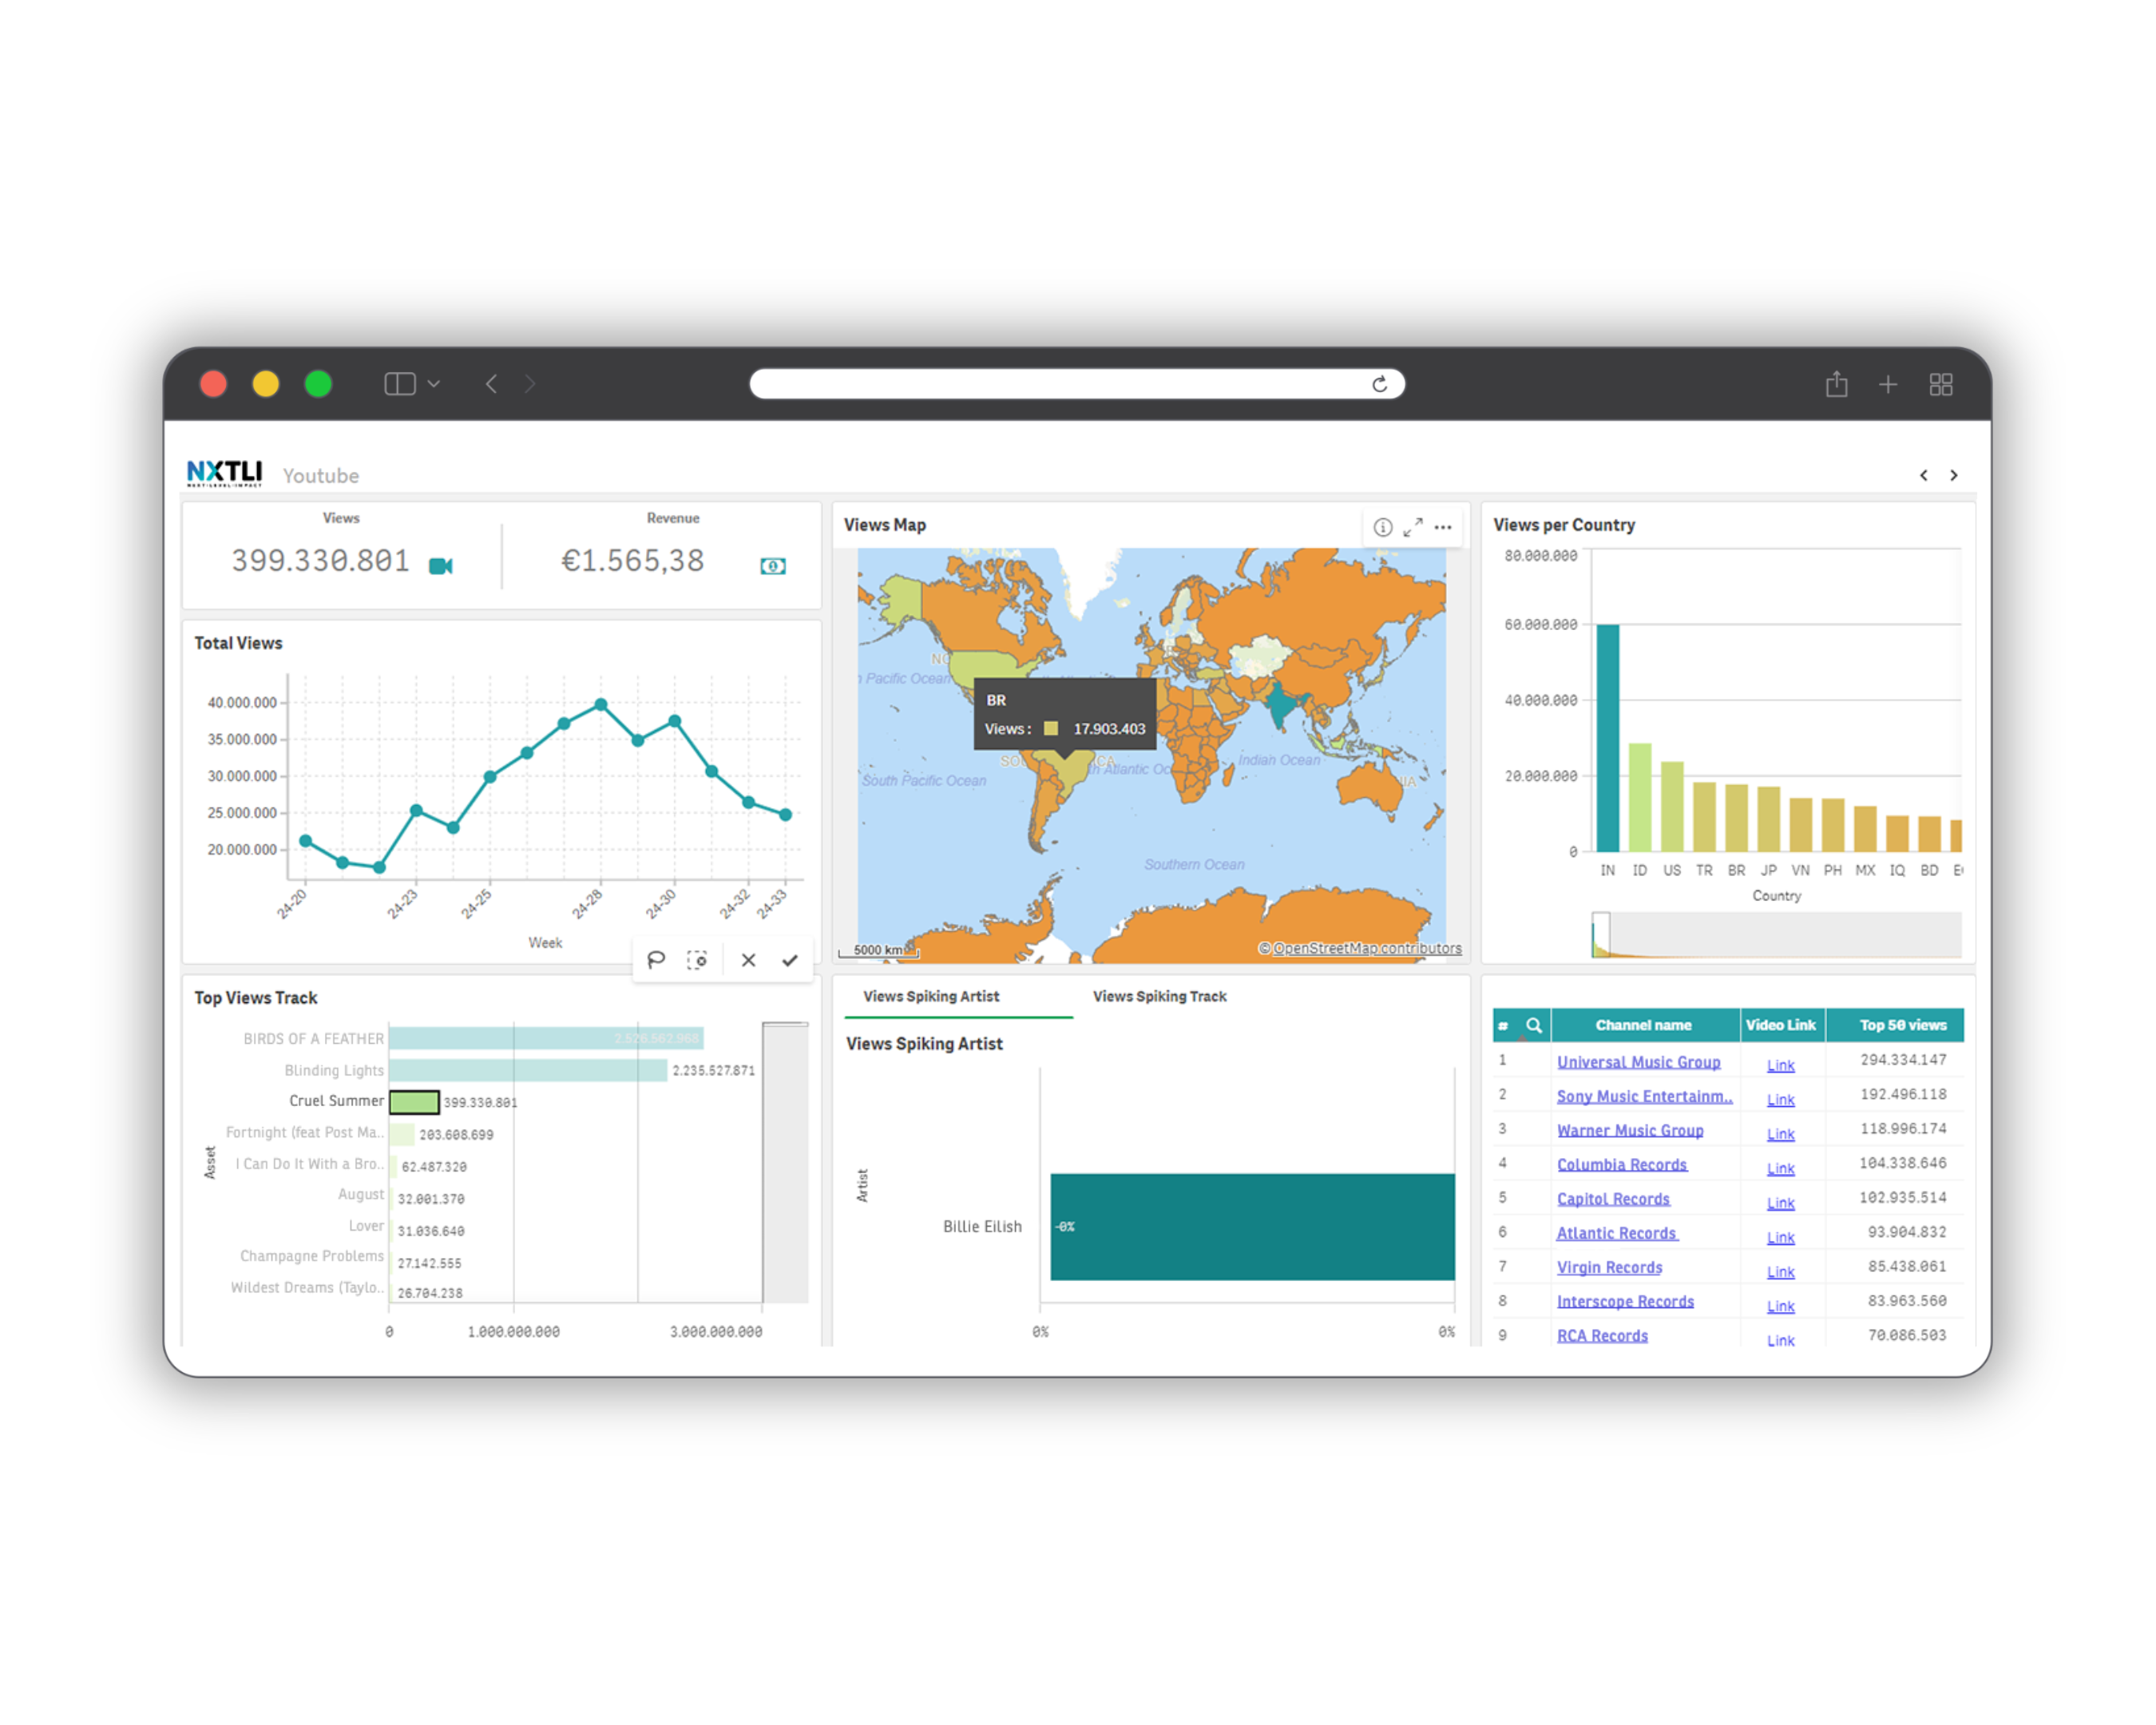2156x1725 pixels.
Task: Confirm the selection with checkmark
Action: (x=790, y=960)
